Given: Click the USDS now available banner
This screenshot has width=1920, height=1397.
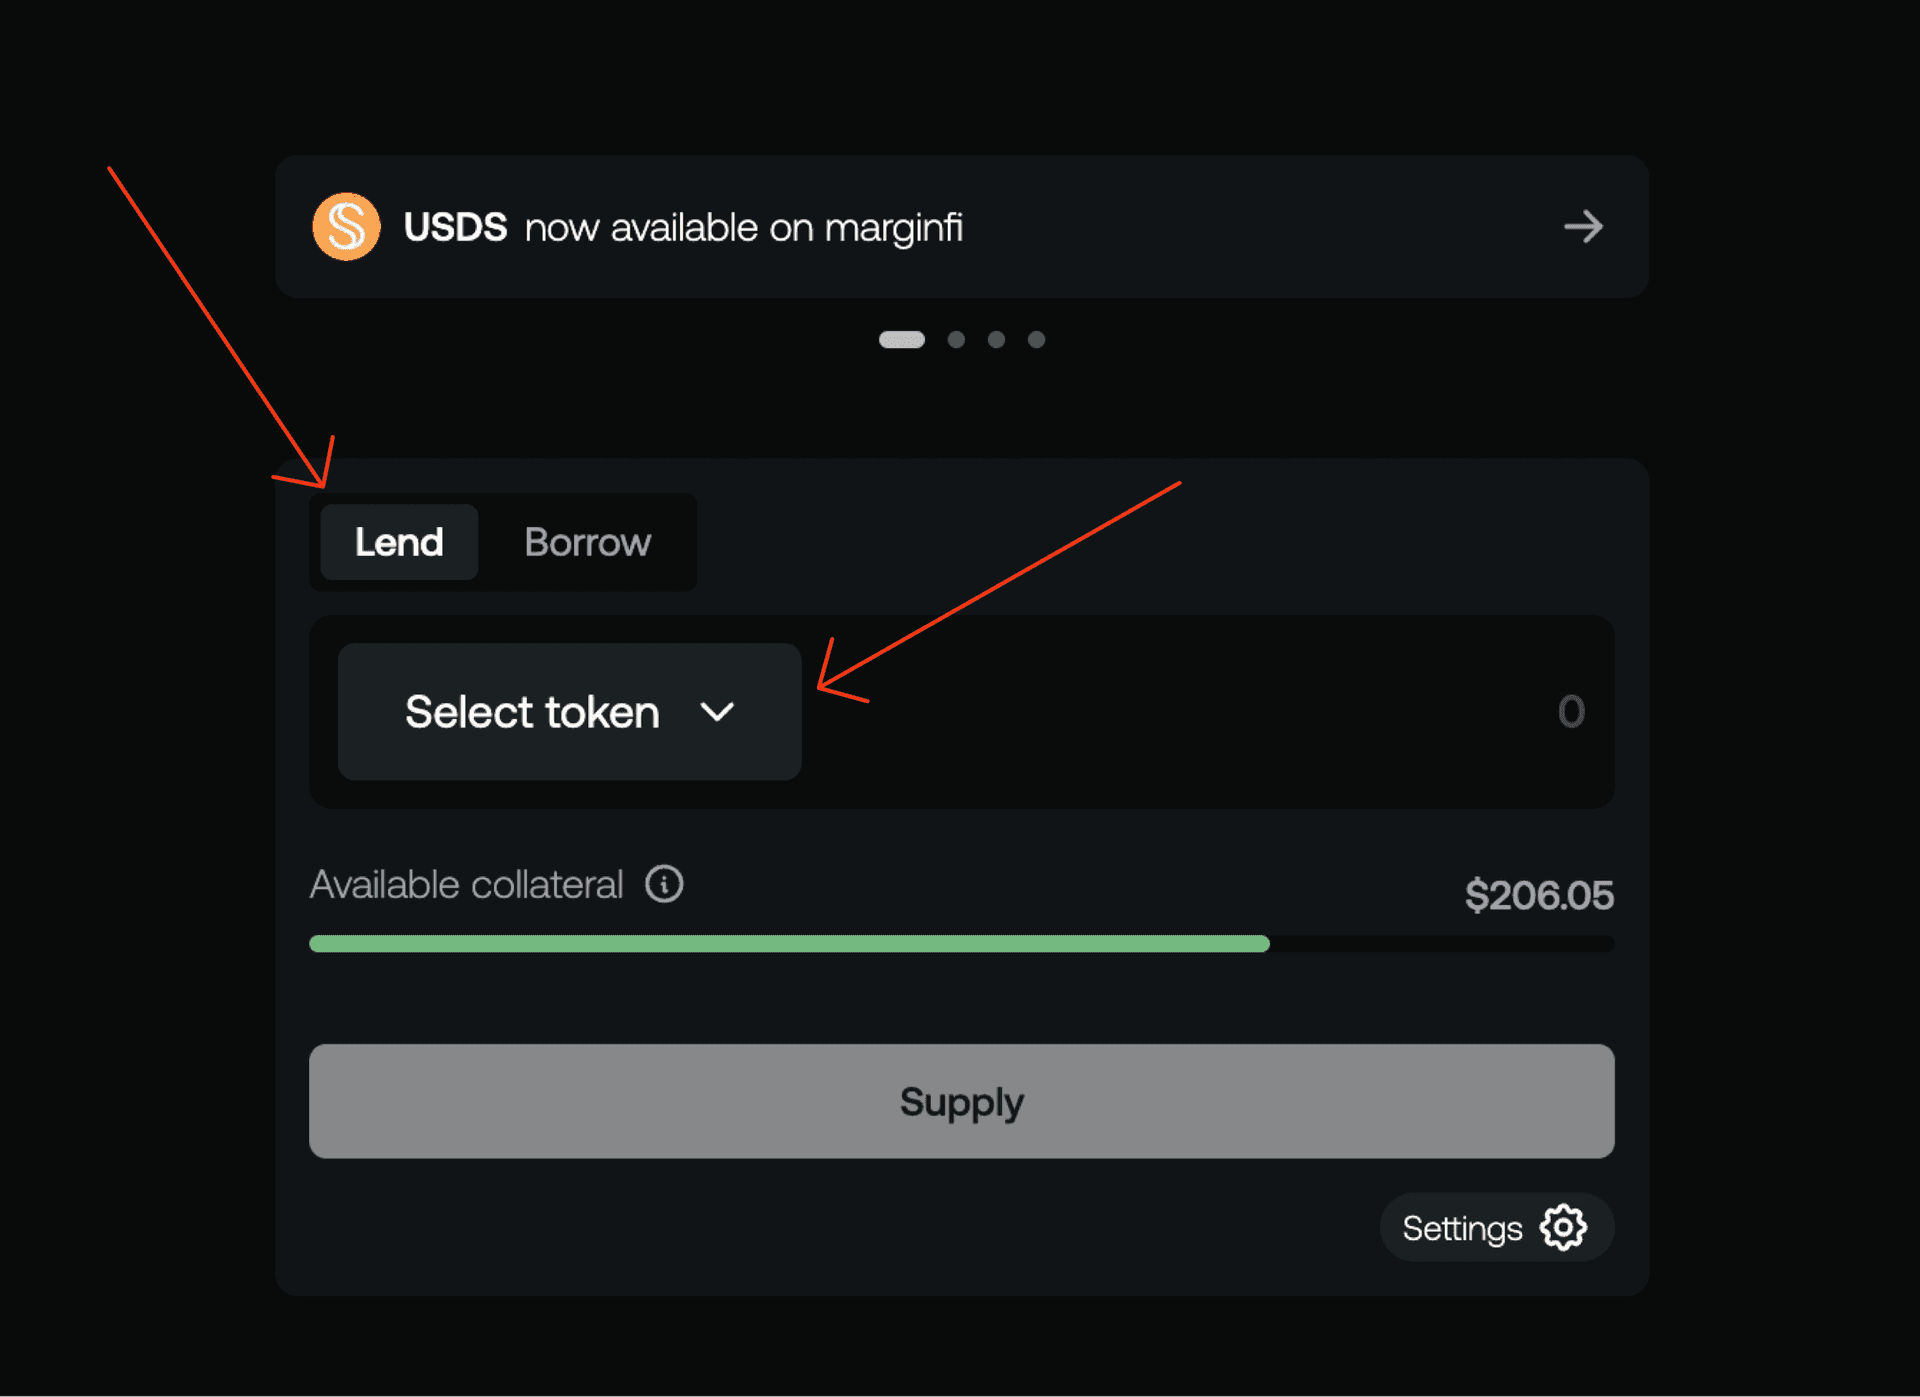Looking at the screenshot, I should (x=960, y=227).
